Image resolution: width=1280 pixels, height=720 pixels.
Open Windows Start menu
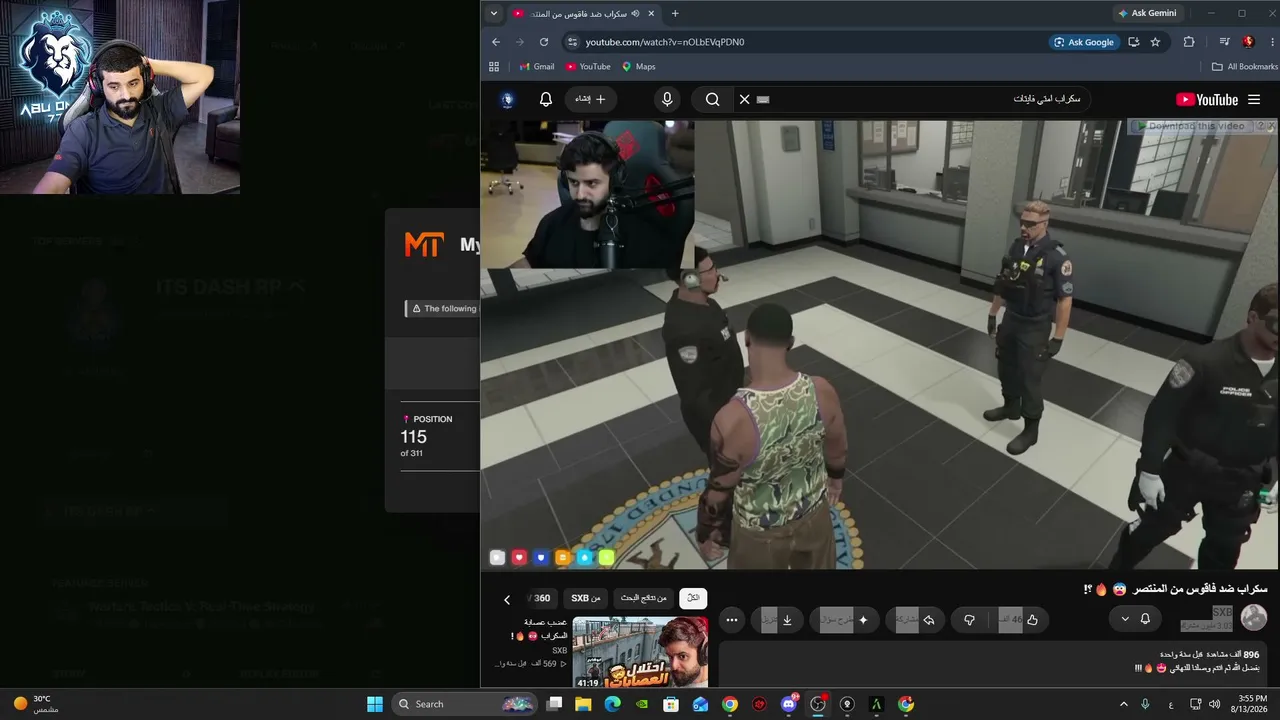(x=375, y=704)
